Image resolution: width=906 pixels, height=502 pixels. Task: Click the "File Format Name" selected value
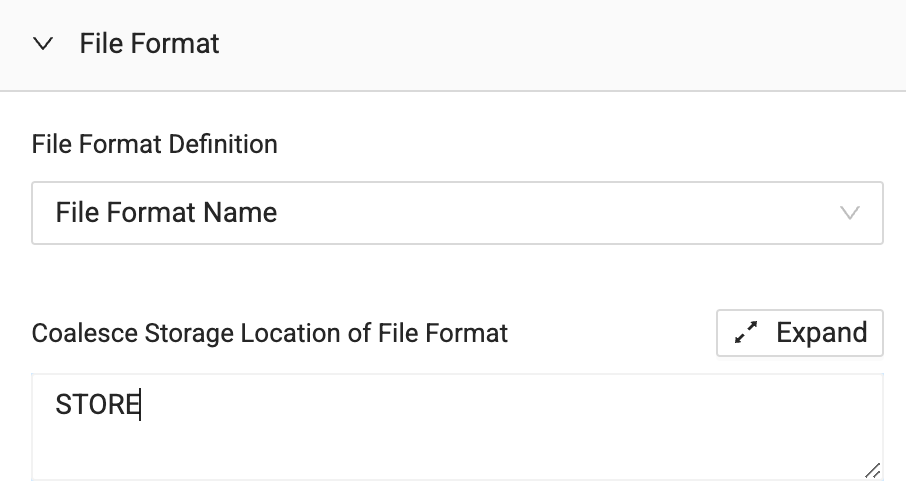tap(166, 212)
